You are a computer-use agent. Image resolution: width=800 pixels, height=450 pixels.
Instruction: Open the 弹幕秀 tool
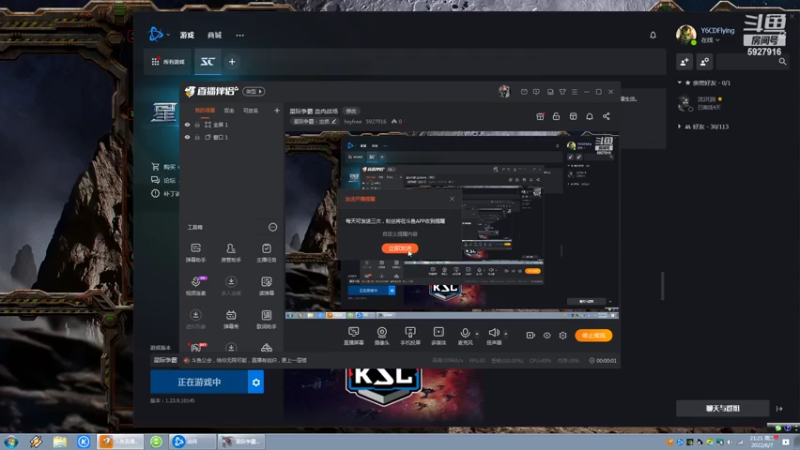[x=231, y=319]
